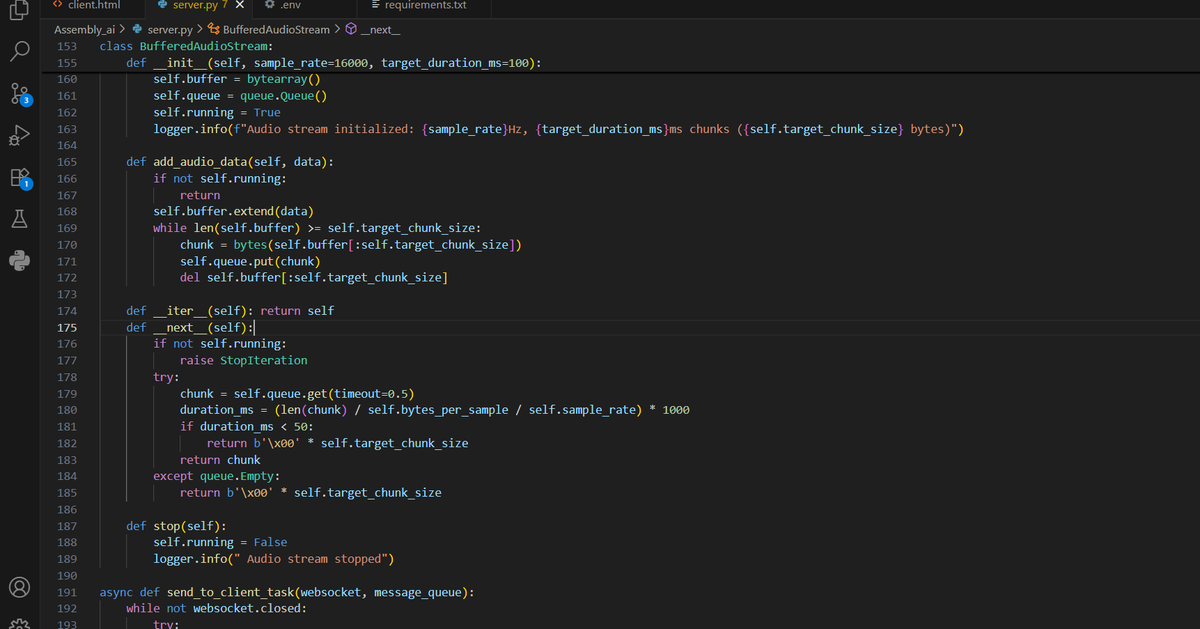Click self.queue = queue.Queue() line
Screen dimensions: 1200x629
point(240,96)
